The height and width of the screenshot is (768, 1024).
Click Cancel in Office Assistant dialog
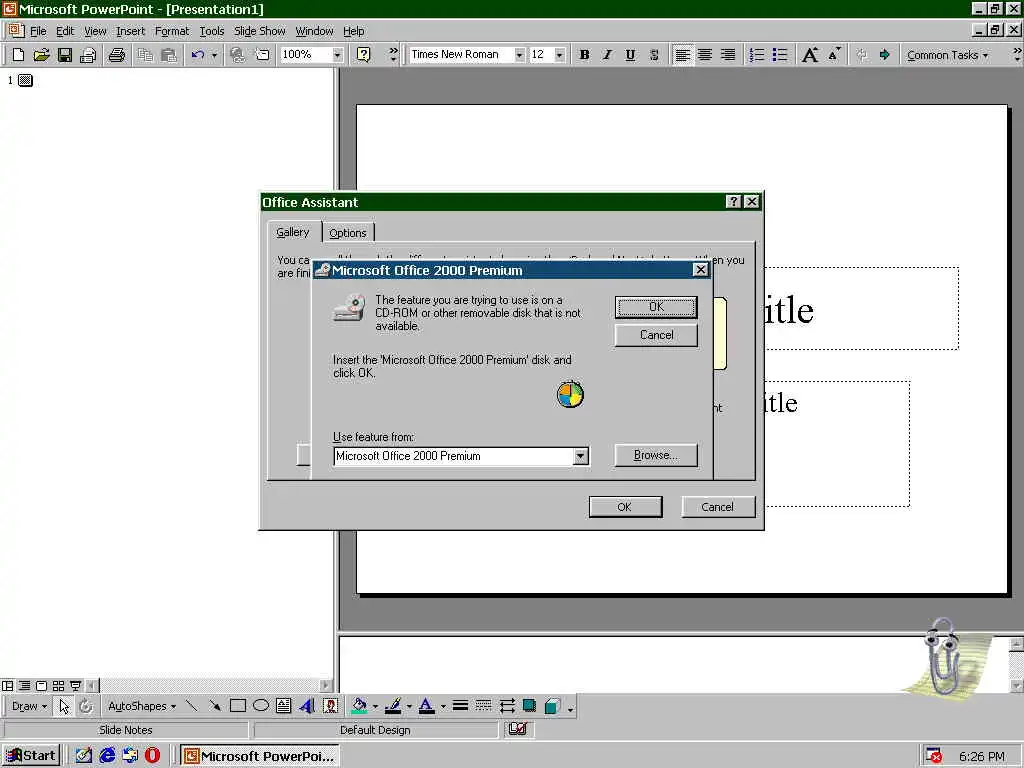point(718,507)
